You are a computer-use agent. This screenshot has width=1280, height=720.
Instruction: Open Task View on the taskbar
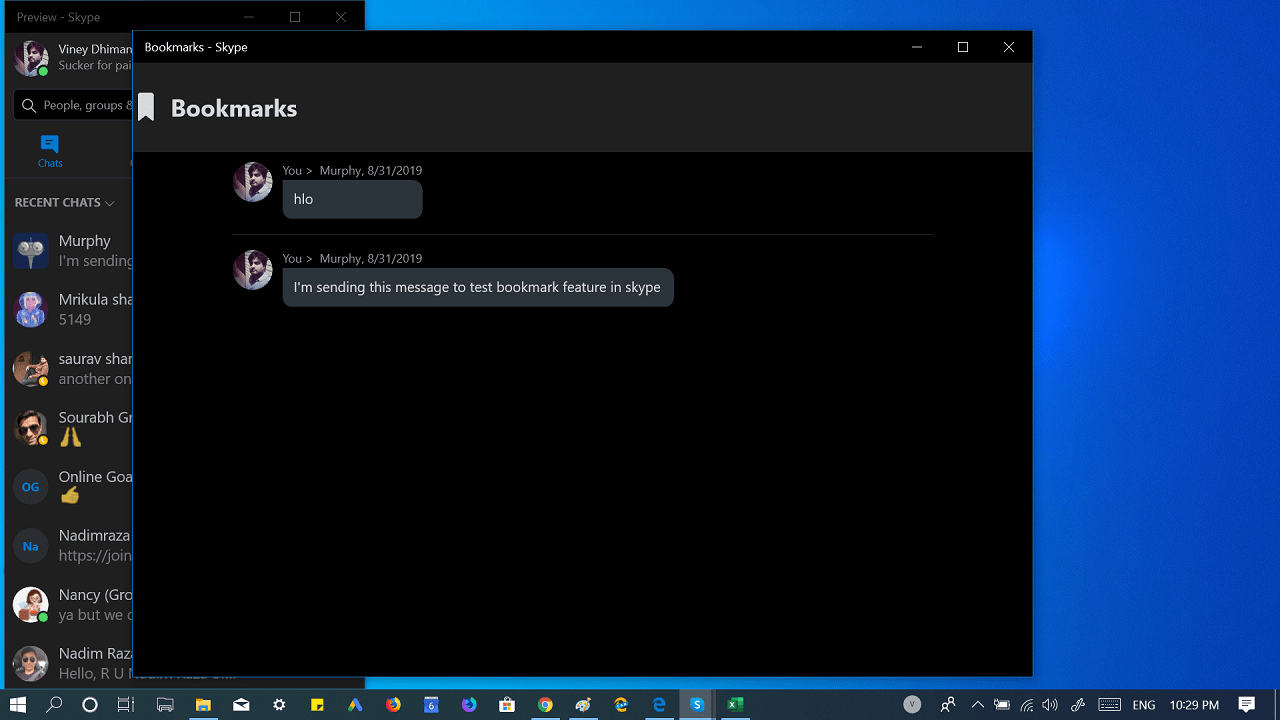126,705
